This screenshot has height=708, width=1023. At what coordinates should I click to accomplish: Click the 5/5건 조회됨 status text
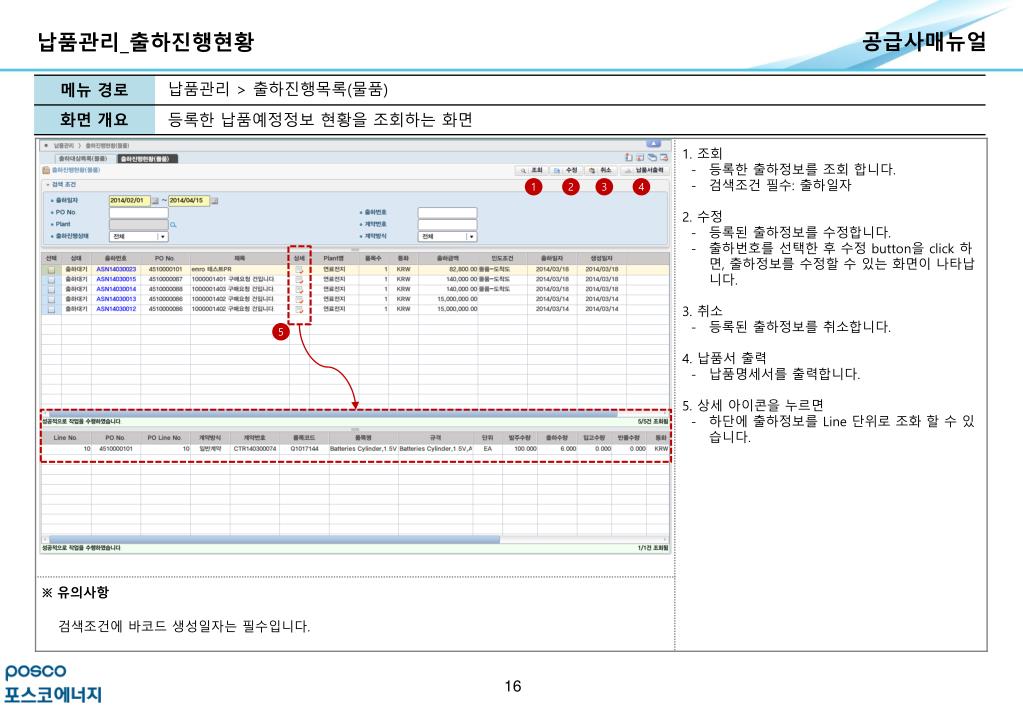tap(652, 422)
